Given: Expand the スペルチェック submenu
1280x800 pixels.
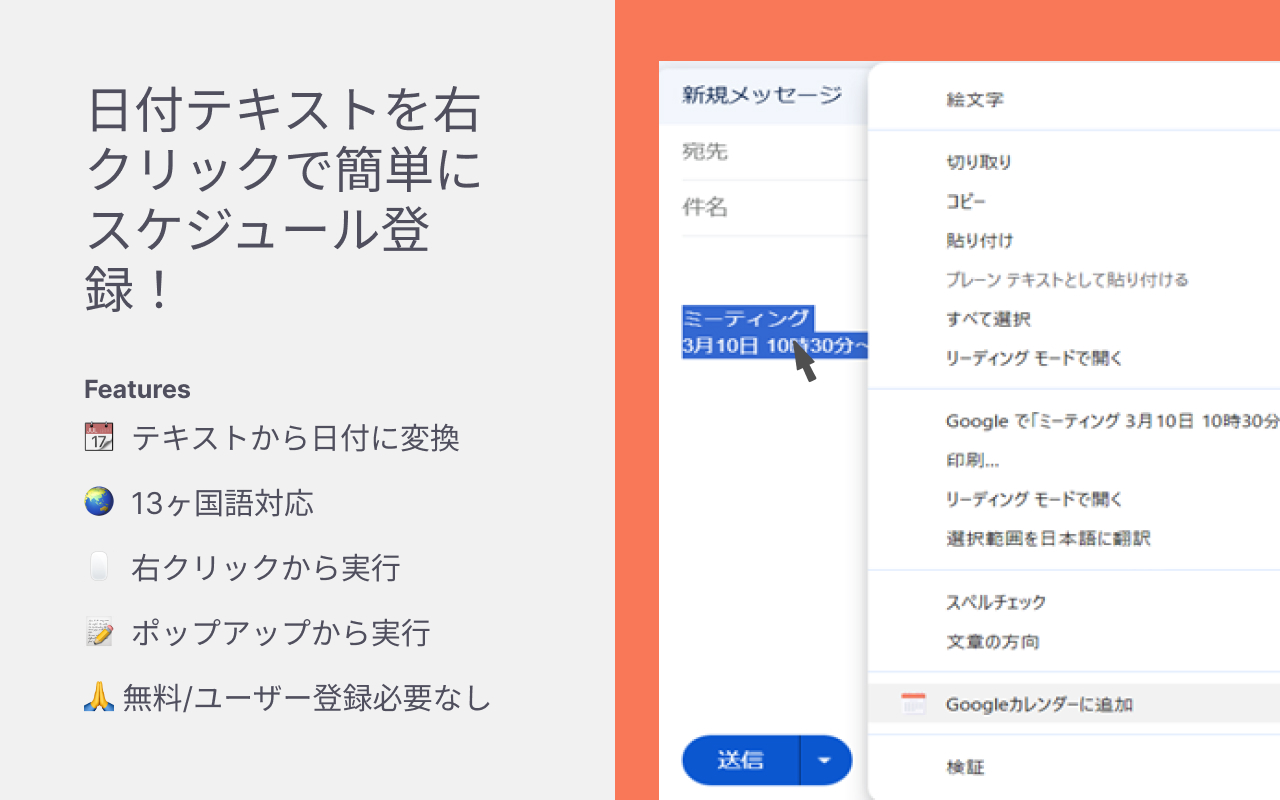Looking at the screenshot, I should coord(995,602).
